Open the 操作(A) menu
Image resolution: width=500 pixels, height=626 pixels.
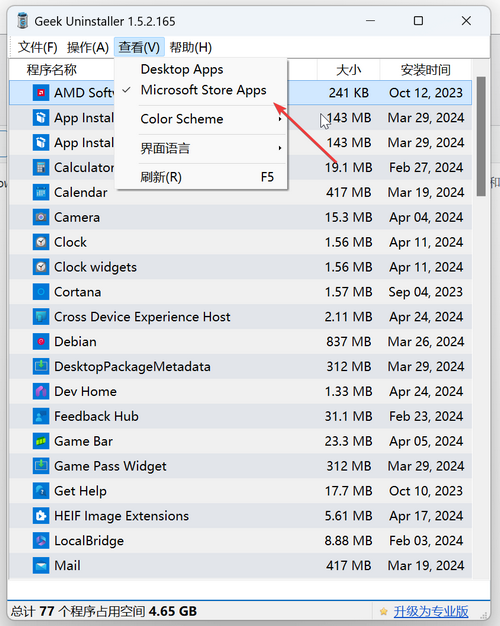(88, 48)
